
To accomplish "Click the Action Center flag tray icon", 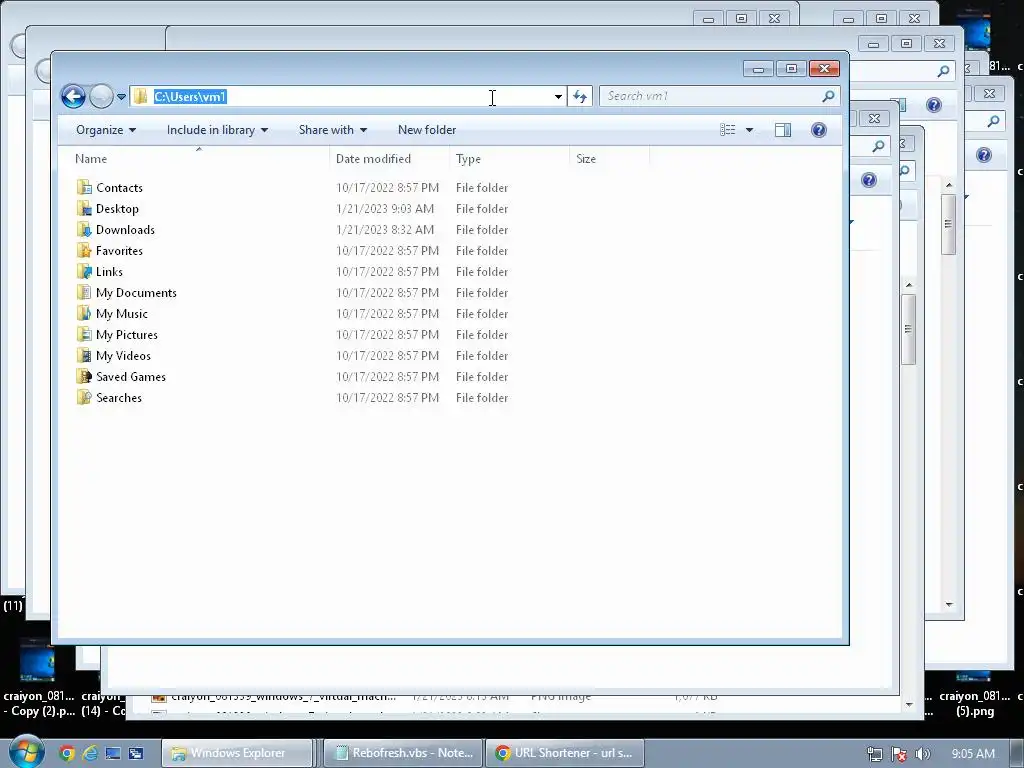I will tap(899, 754).
